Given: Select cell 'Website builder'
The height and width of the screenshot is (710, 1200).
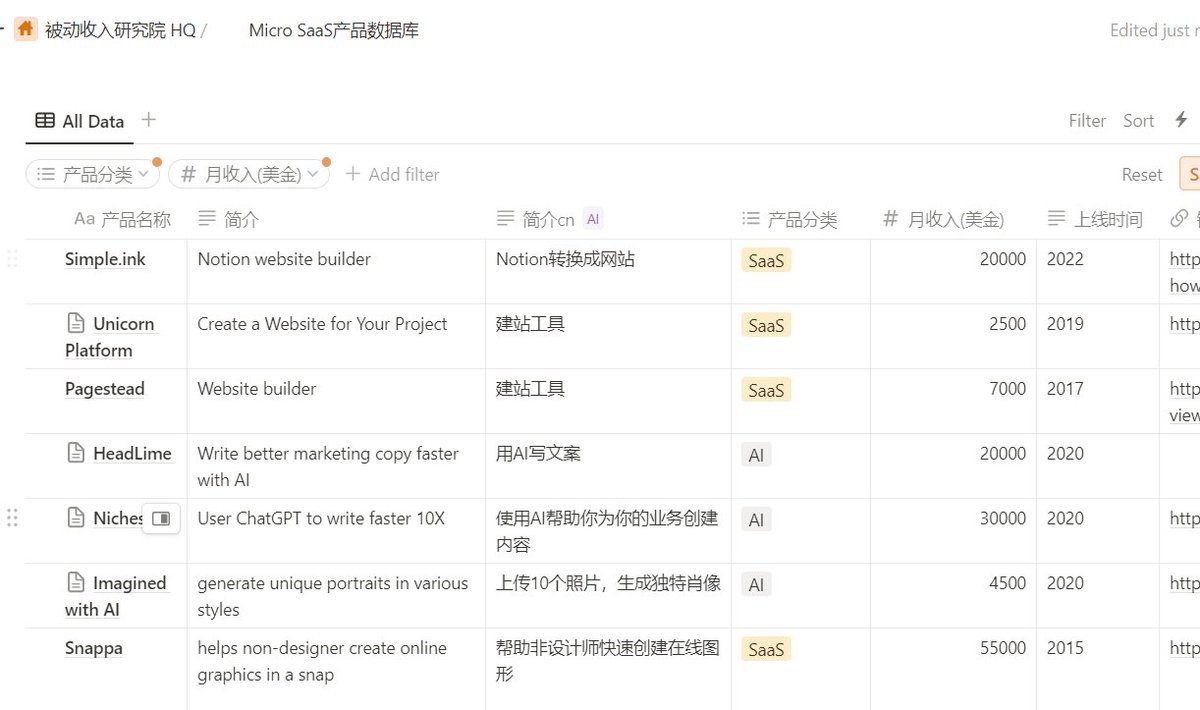Looking at the screenshot, I should [x=336, y=401].
